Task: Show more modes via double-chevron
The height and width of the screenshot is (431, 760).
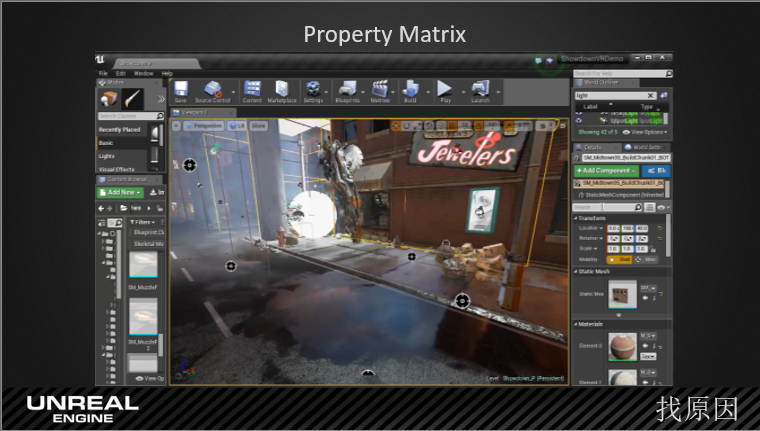Action: (x=161, y=99)
